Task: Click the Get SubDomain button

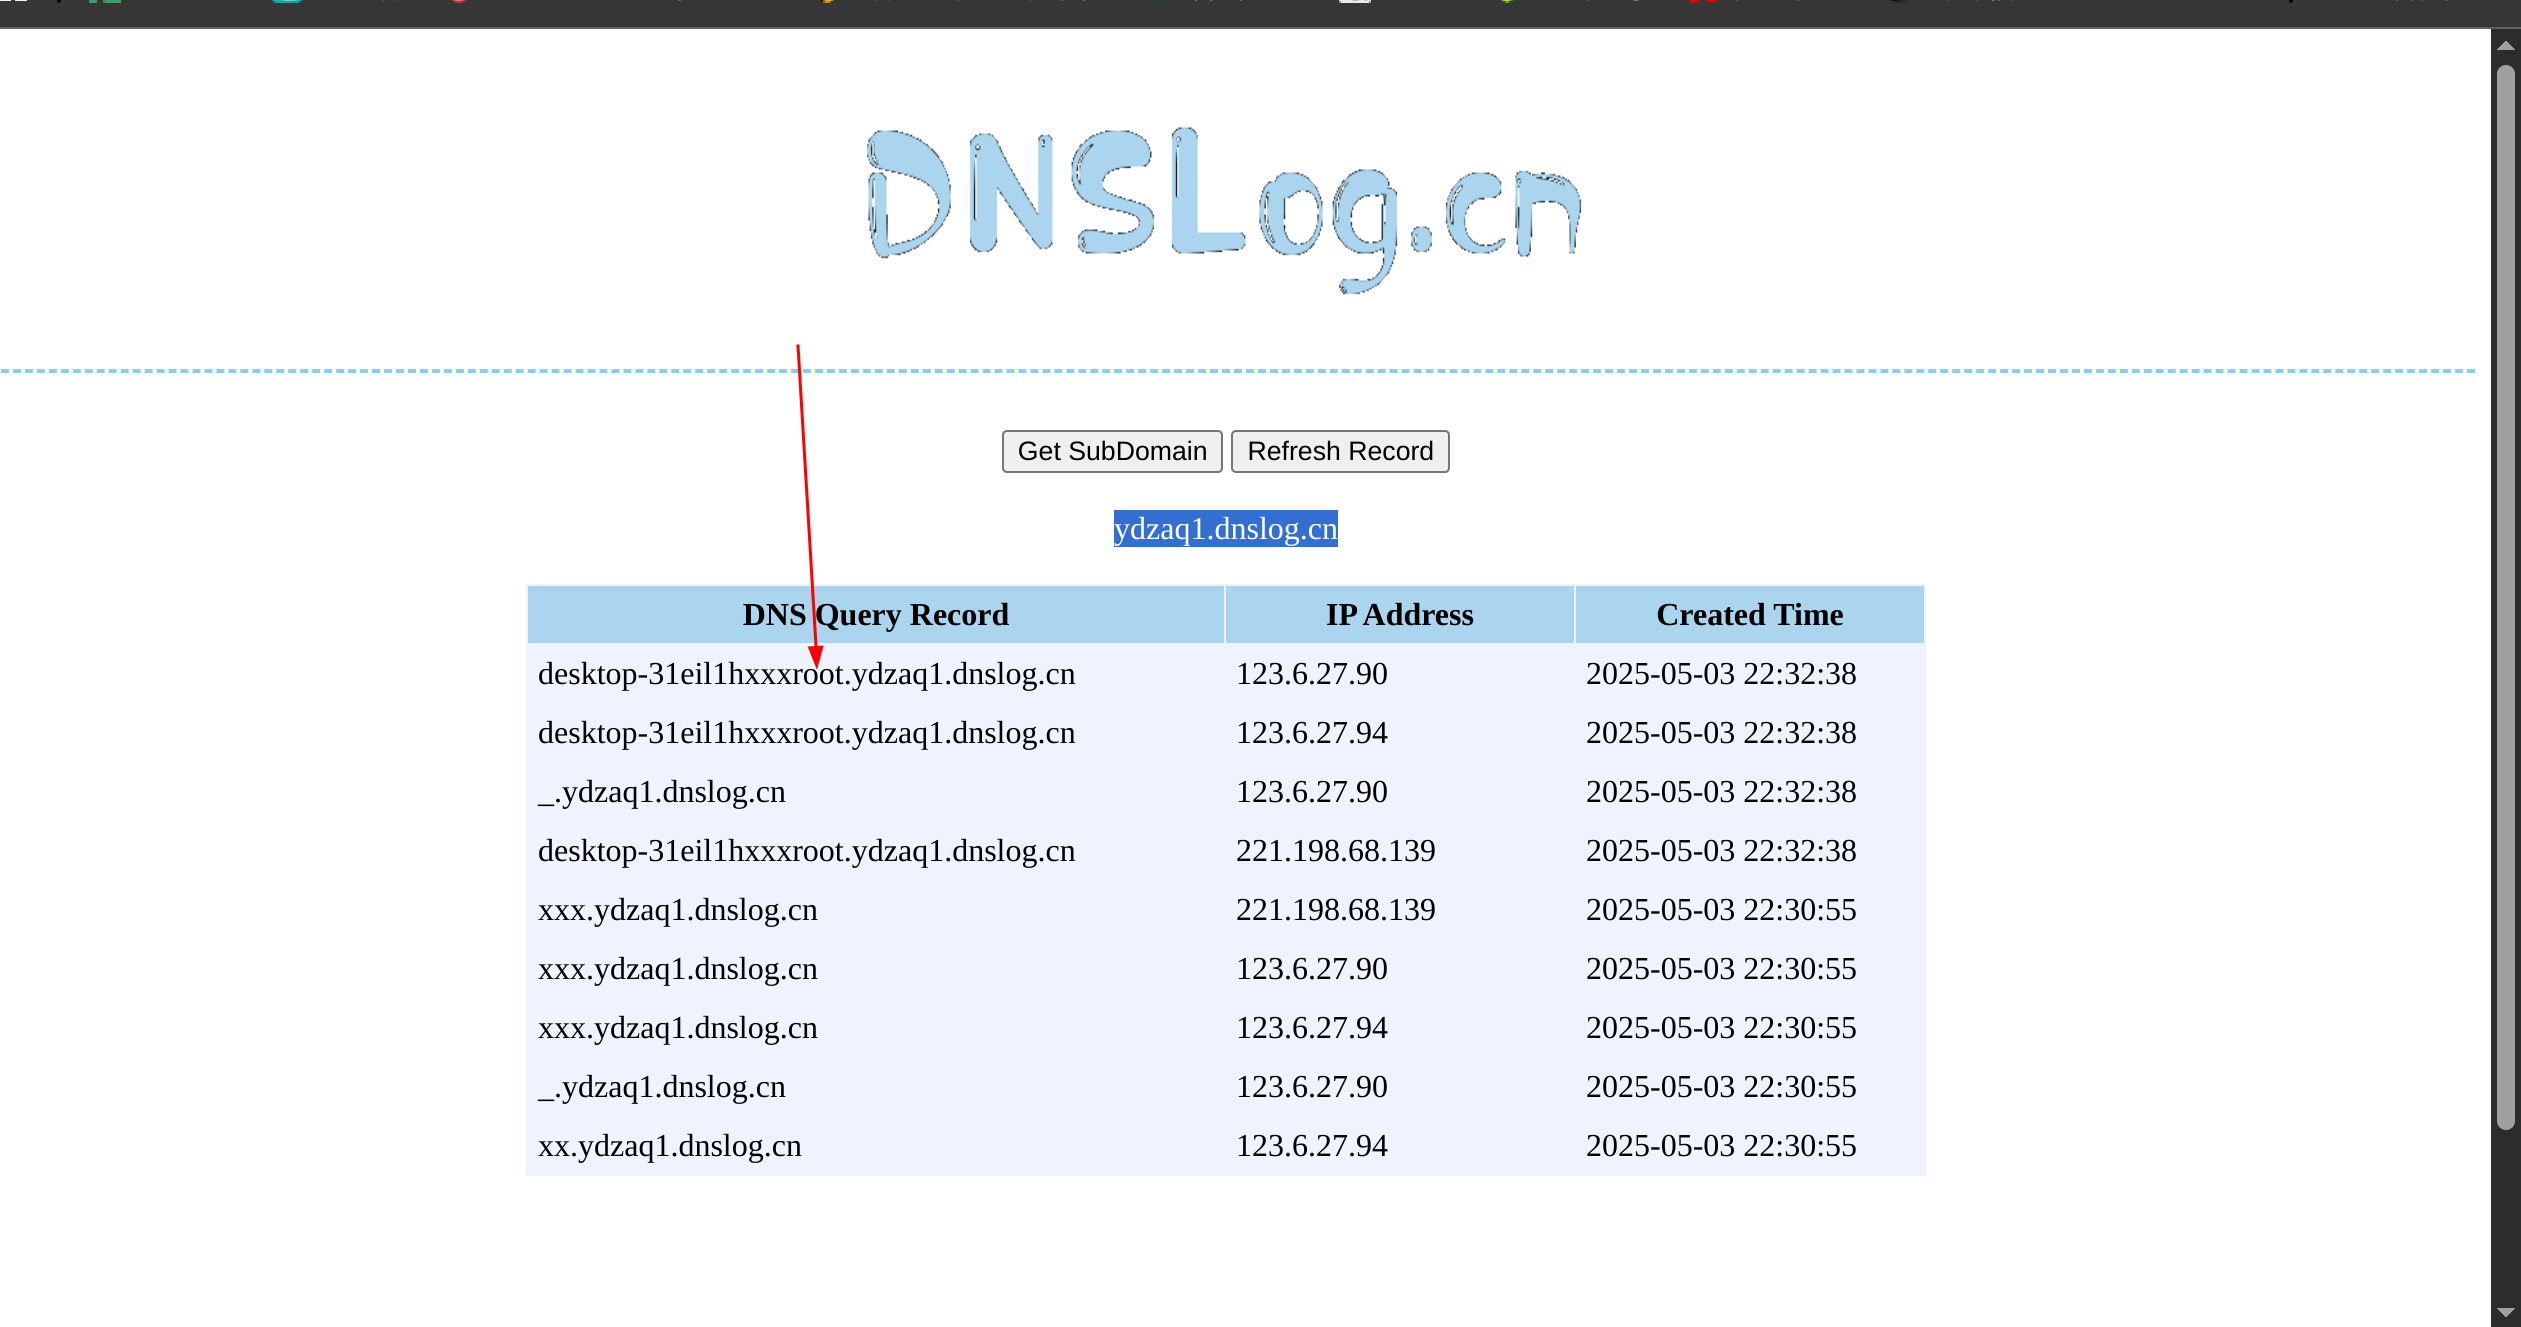Action: point(1111,452)
